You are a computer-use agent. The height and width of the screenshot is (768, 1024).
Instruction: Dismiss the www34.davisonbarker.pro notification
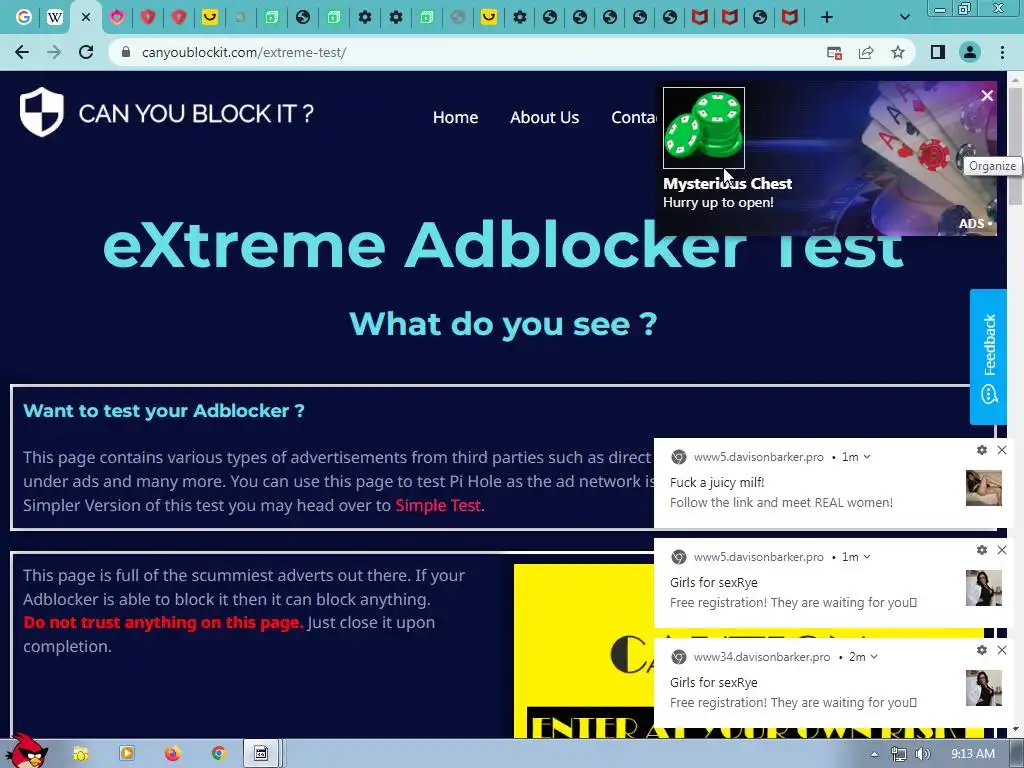[1002, 650]
